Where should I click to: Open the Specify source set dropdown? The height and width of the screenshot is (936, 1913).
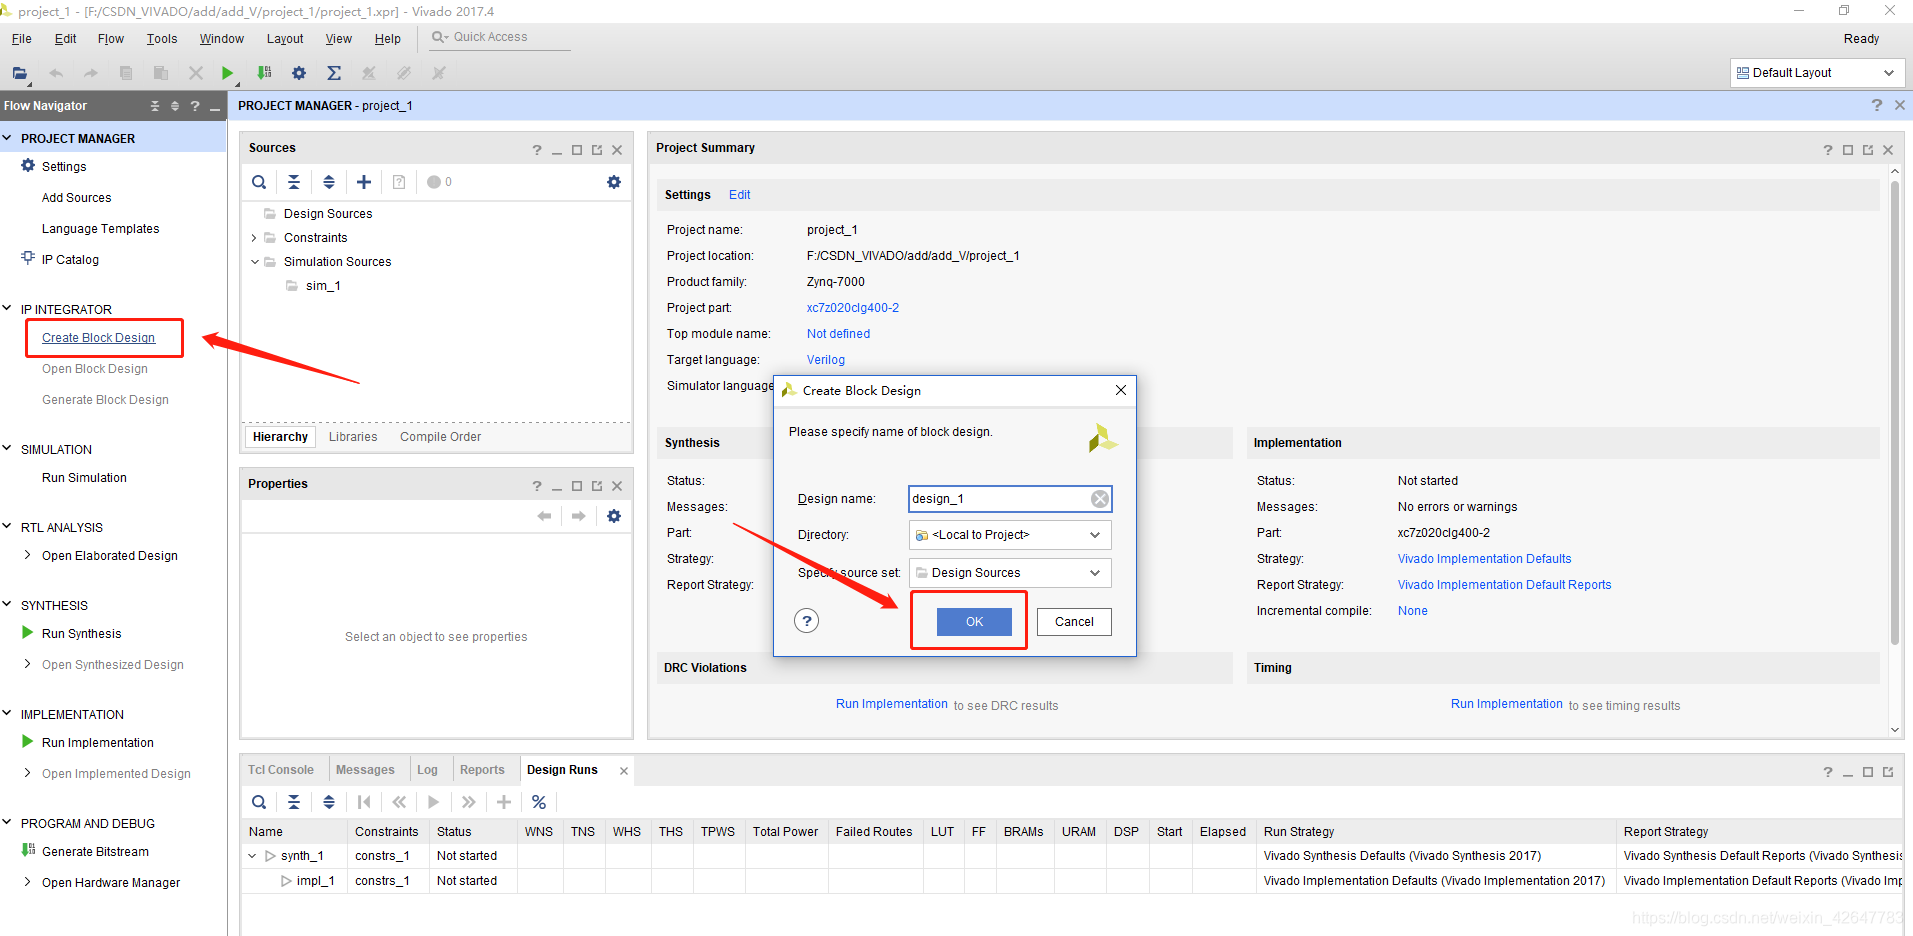click(1010, 573)
